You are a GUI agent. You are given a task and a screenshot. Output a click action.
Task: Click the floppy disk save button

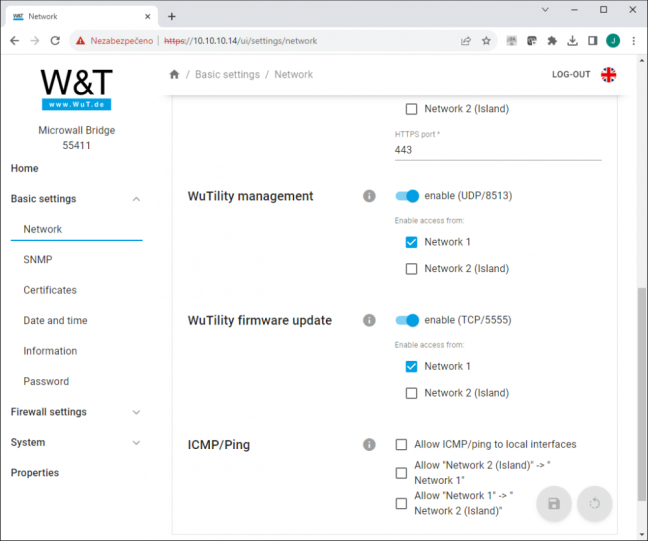pos(554,503)
